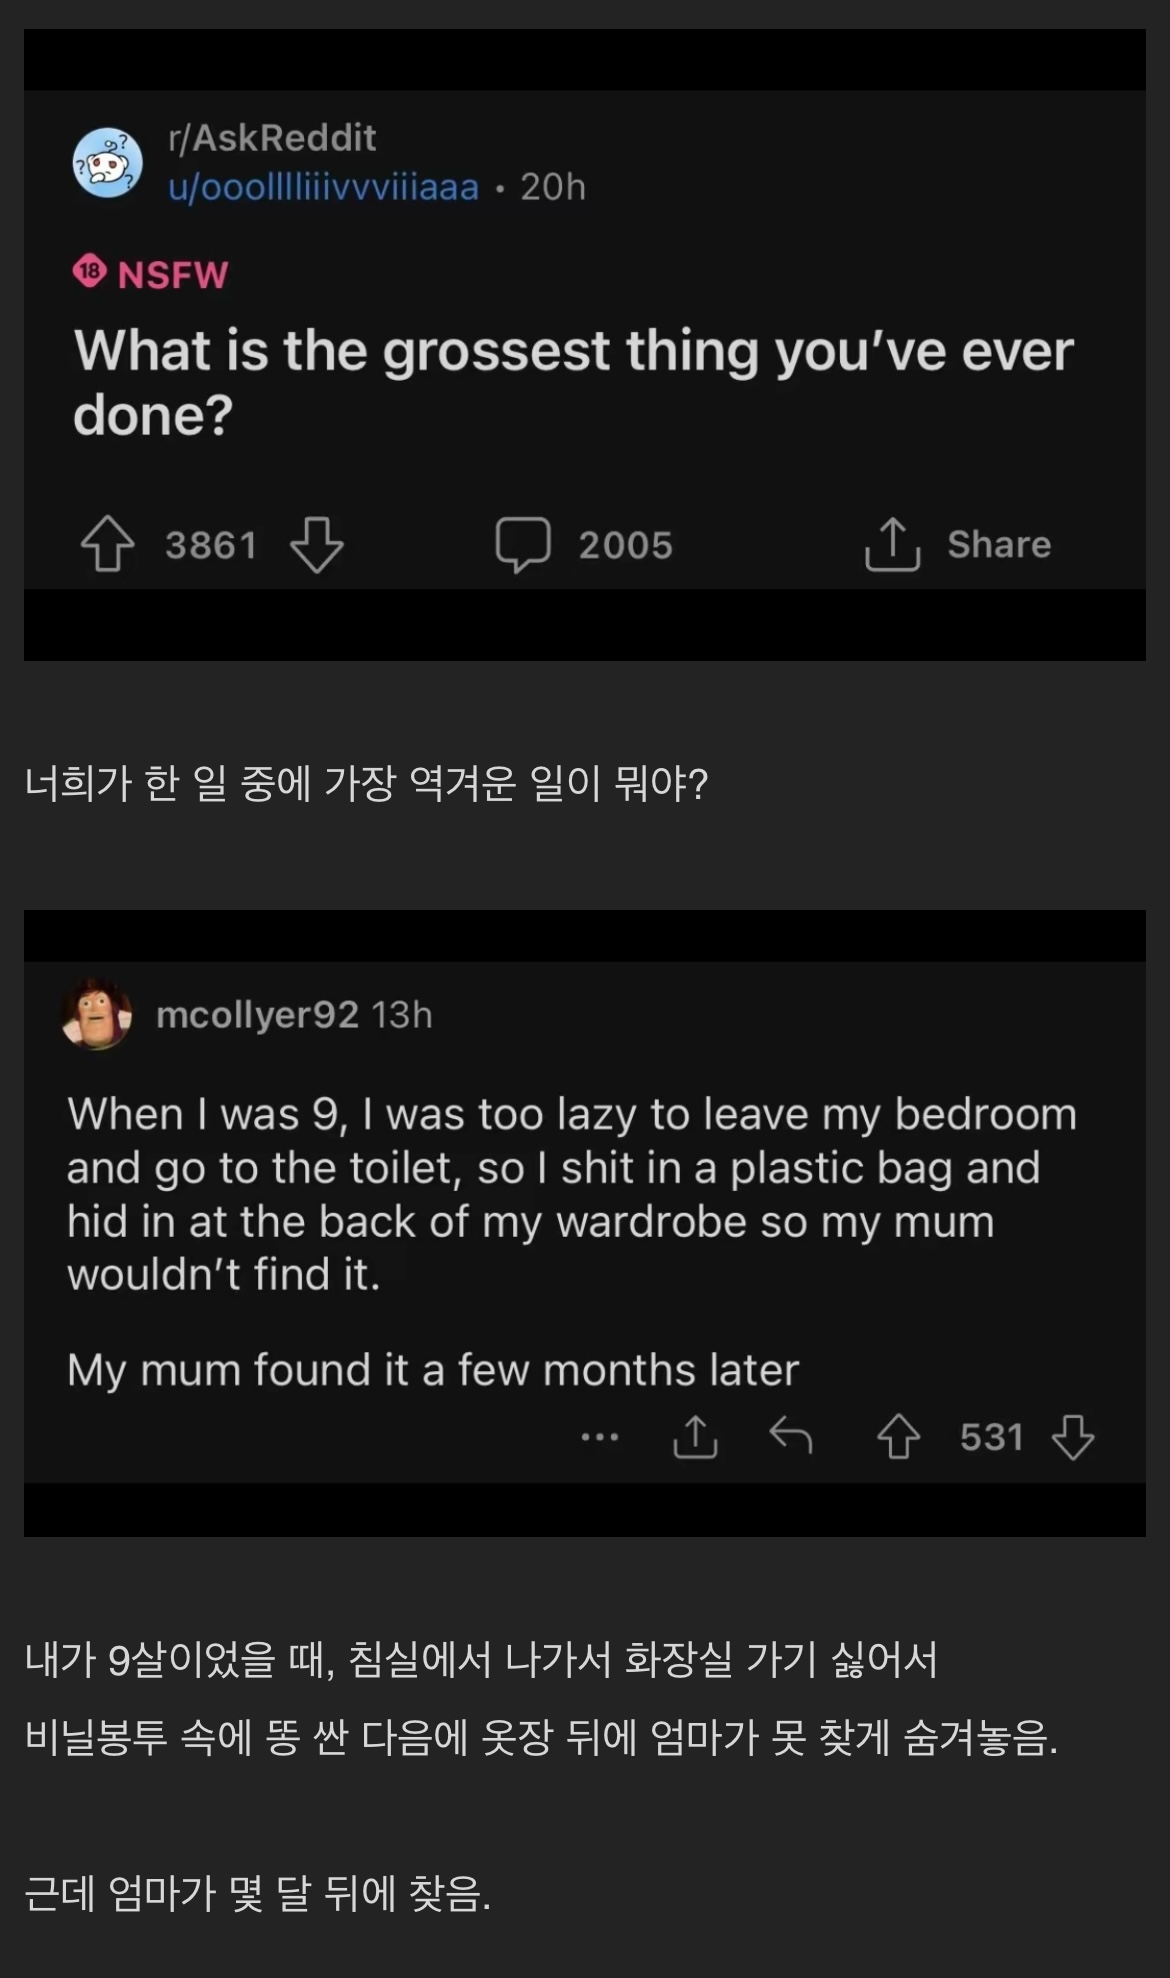
Task: Reply to mcollyer92's comment
Action: tap(791, 1437)
